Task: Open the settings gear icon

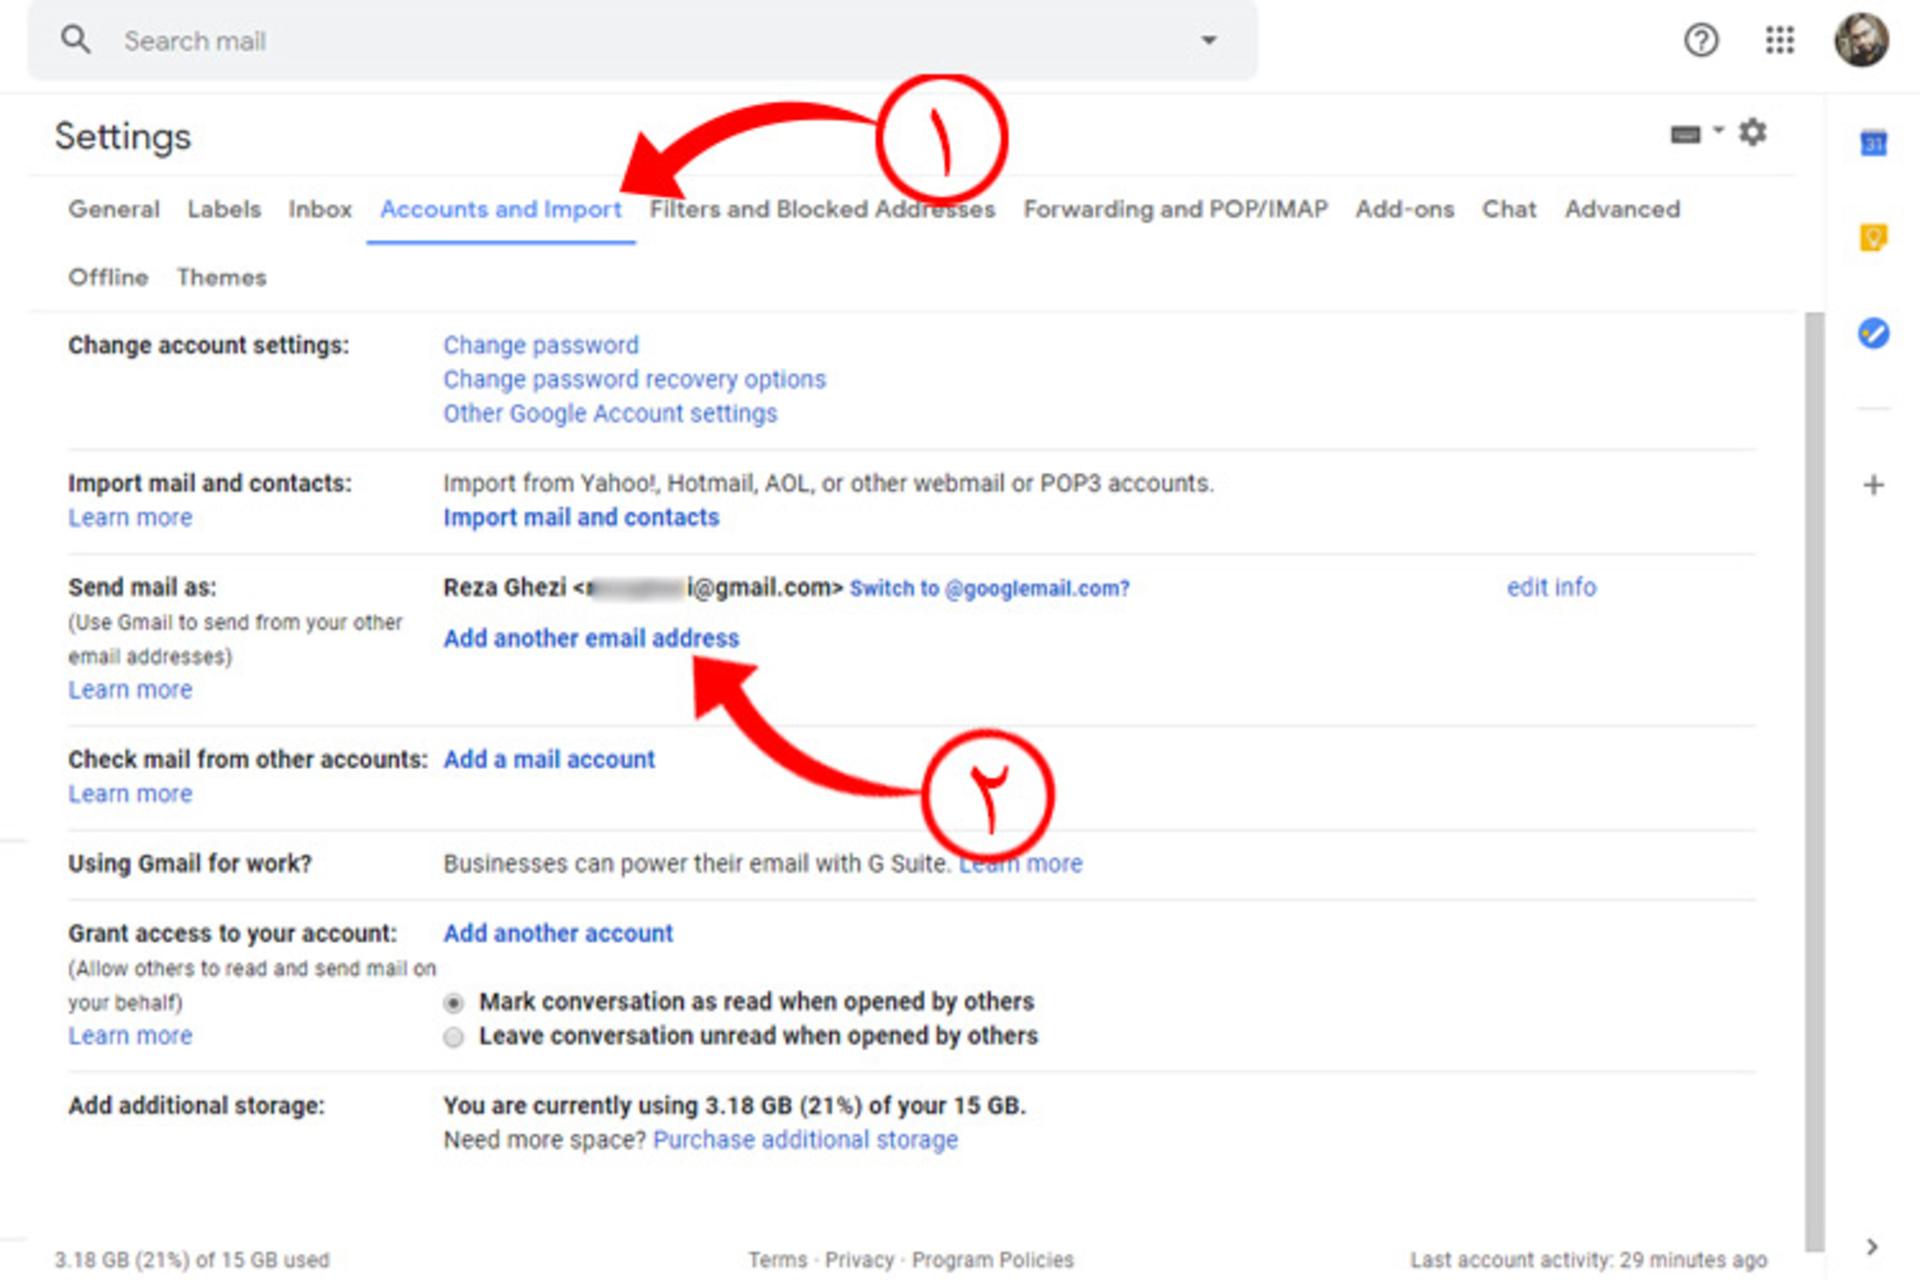Action: [1752, 132]
